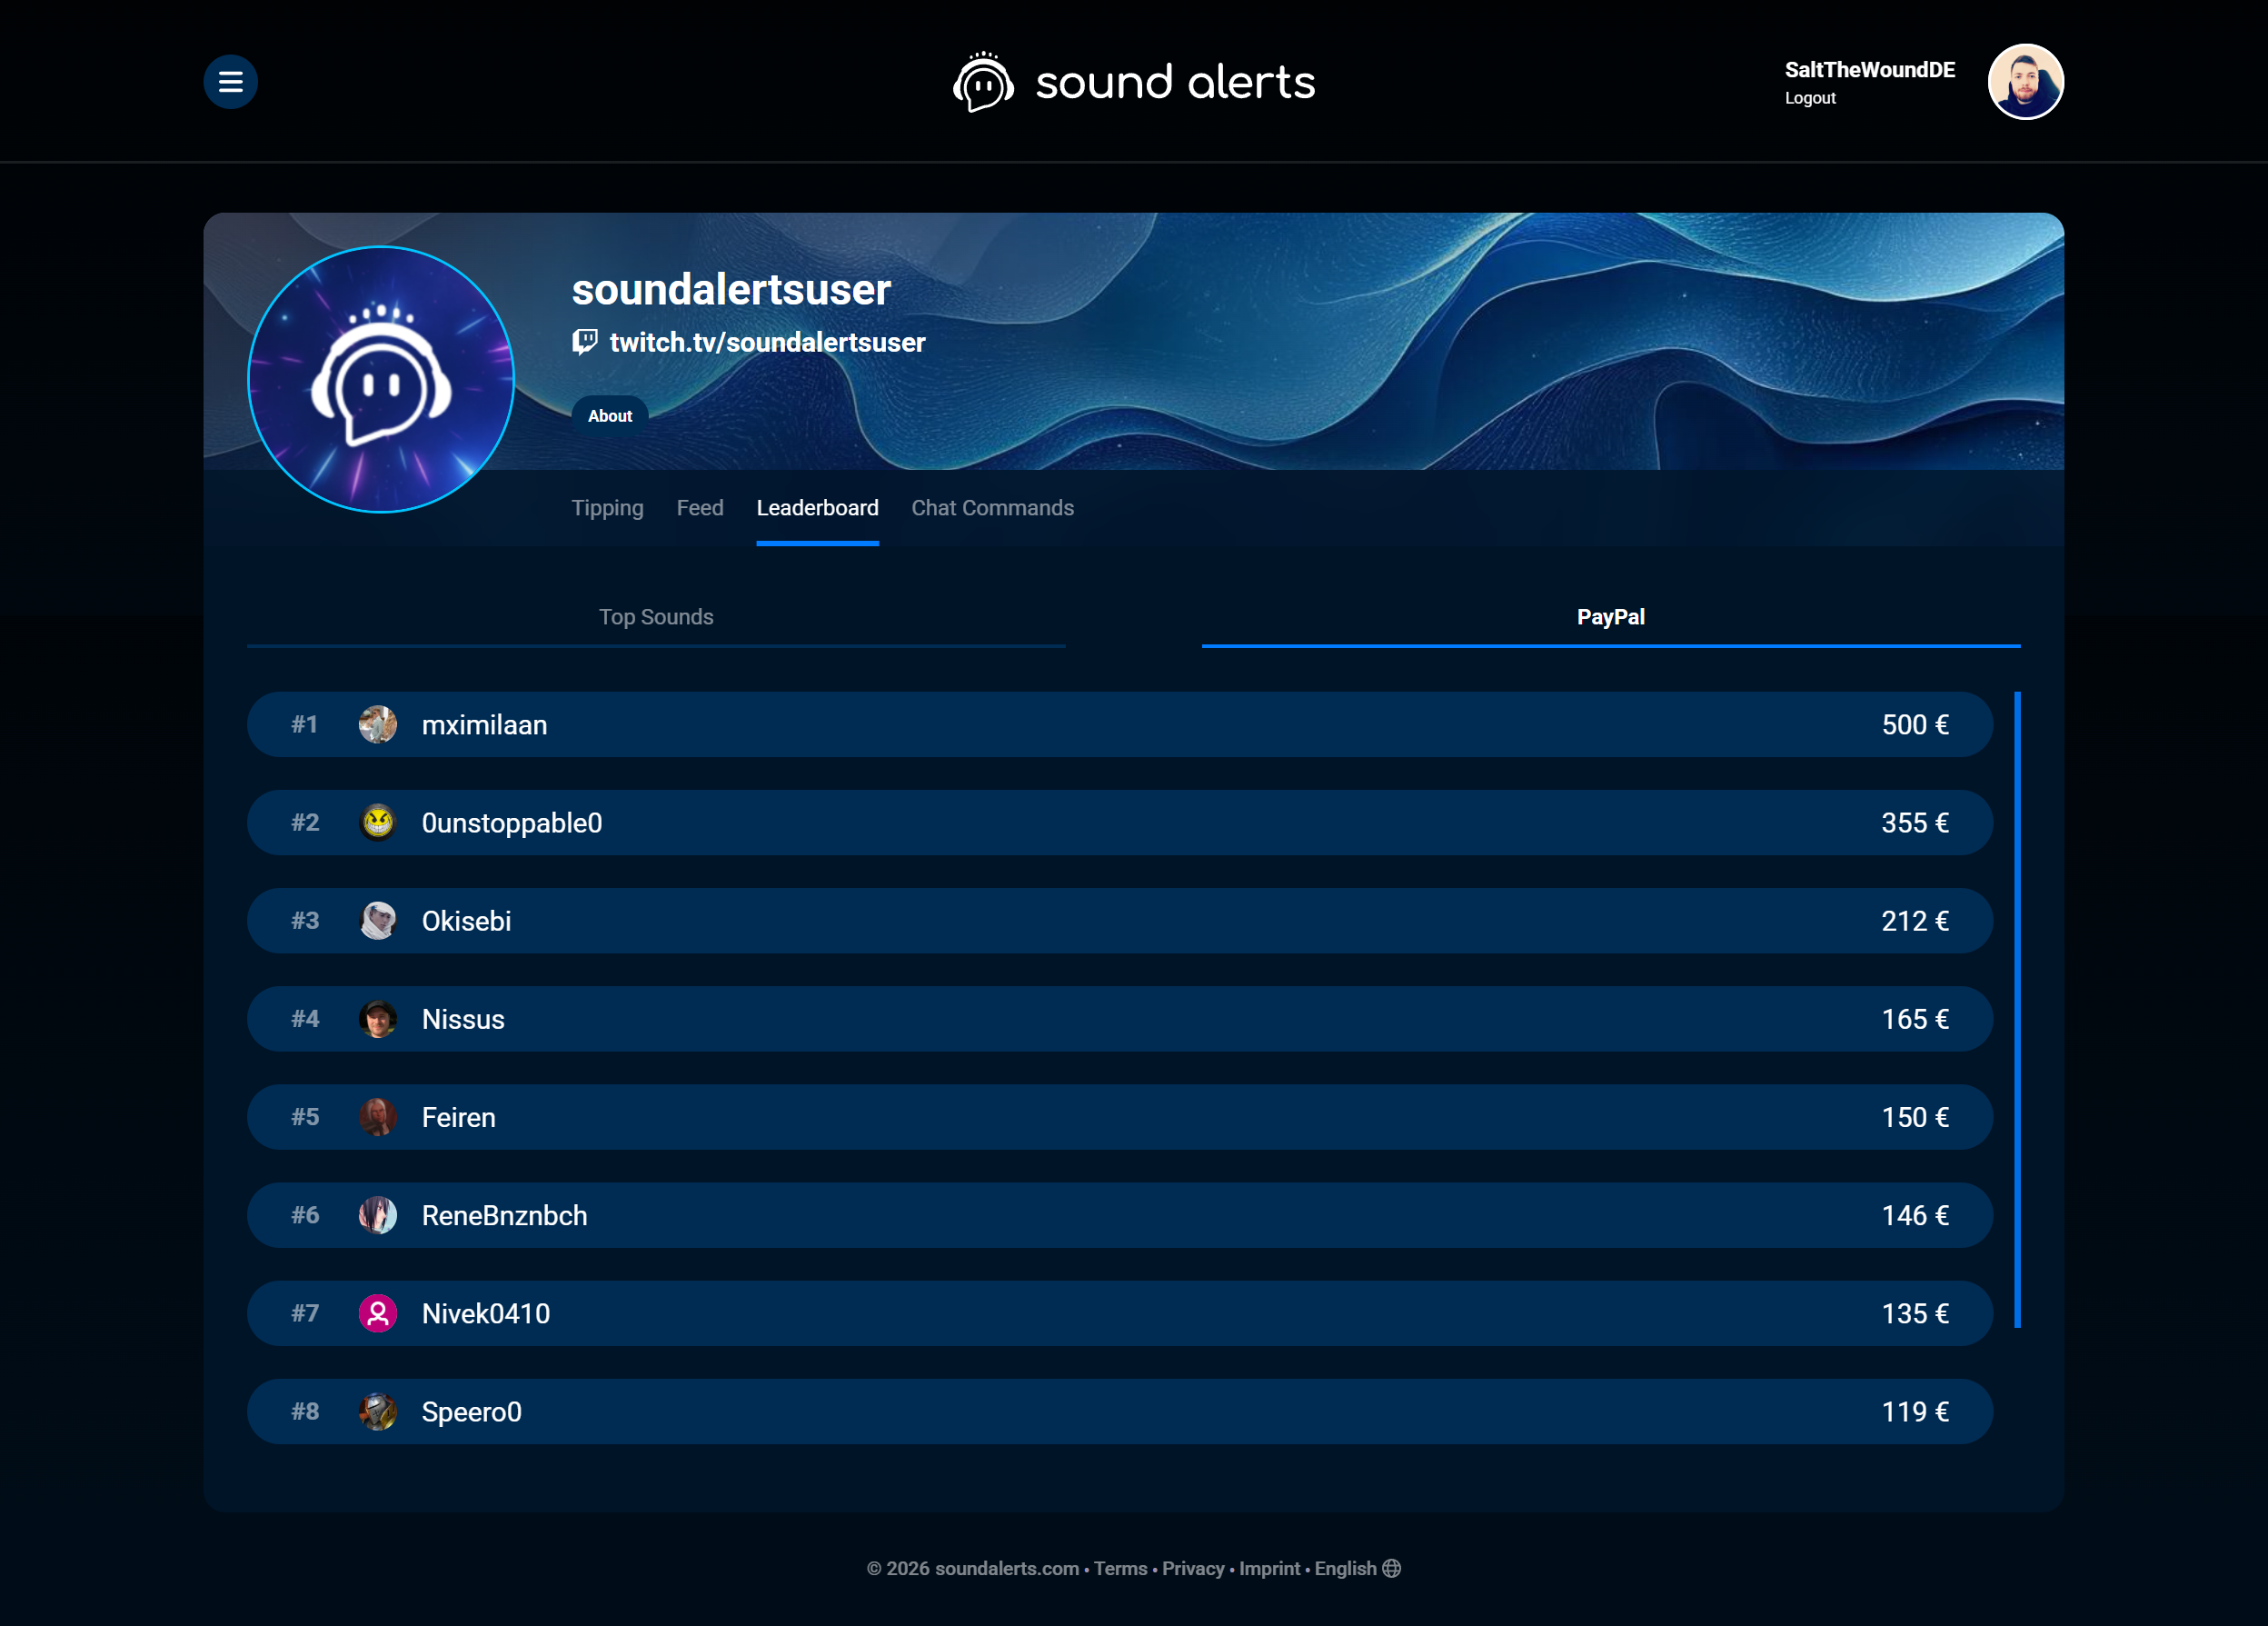This screenshot has width=2268, height=1626.
Task: Click the leaderboard vertical scrollbar
Action: [x=2017, y=1009]
